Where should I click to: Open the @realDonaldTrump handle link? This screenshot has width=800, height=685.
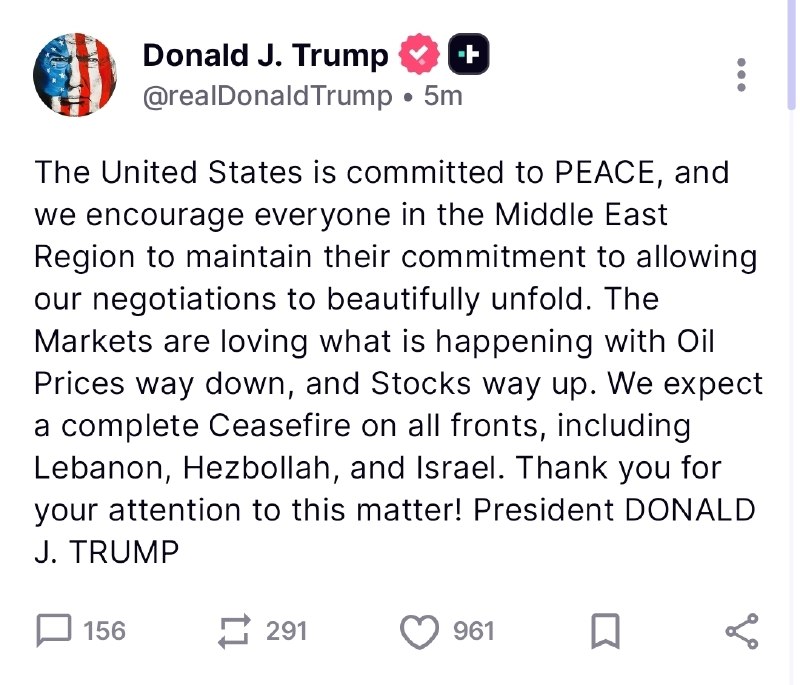(267, 96)
